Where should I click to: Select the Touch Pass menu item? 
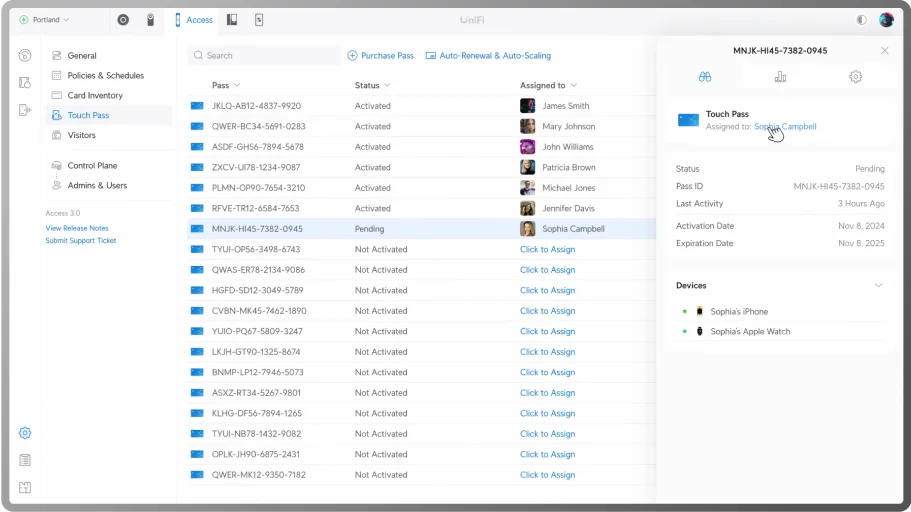tap(109, 115)
